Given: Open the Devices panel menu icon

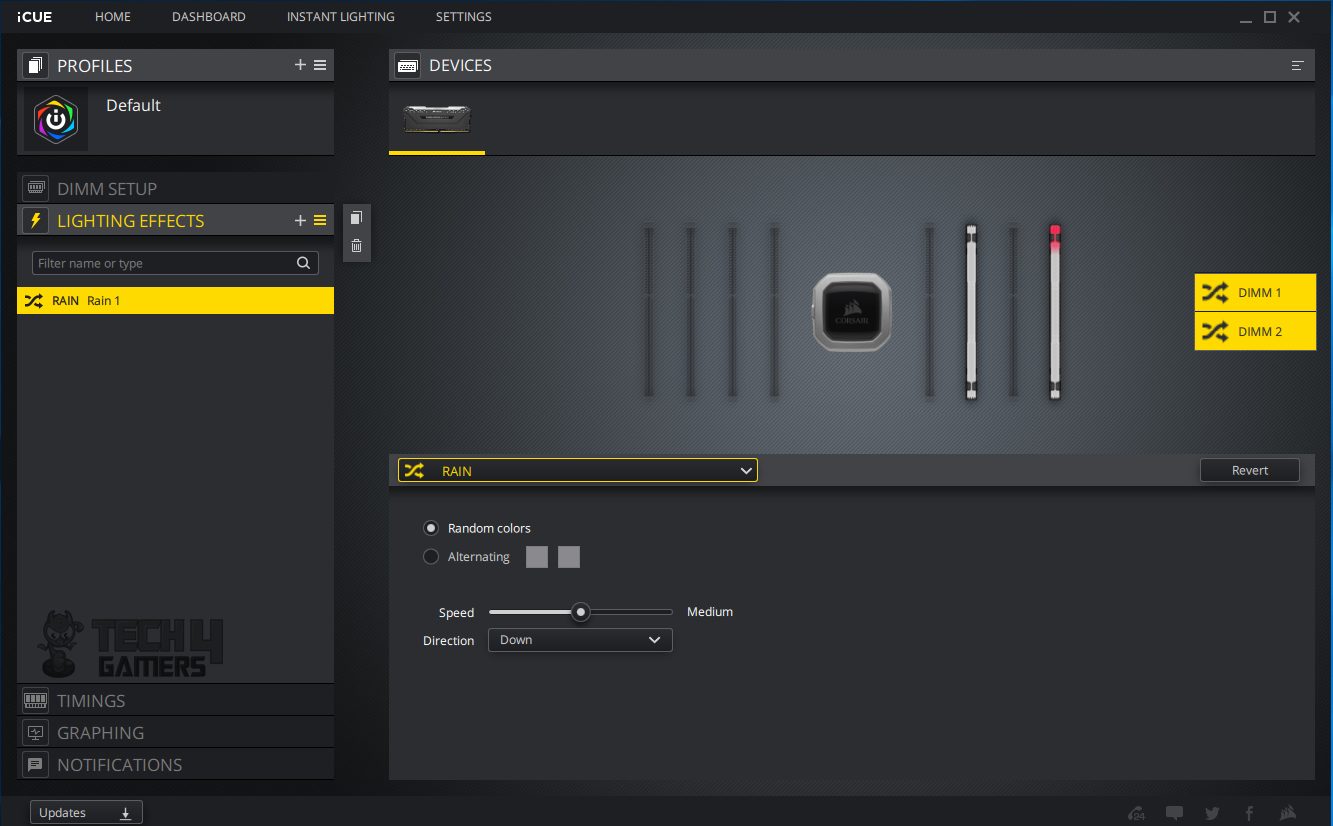Looking at the screenshot, I should pos(1297,65).
